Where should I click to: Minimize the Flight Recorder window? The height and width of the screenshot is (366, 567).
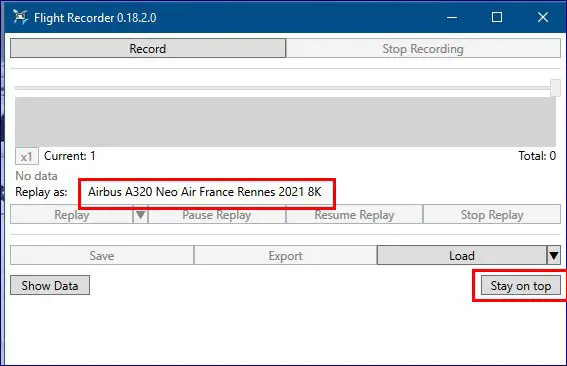(x=452, y=17)
